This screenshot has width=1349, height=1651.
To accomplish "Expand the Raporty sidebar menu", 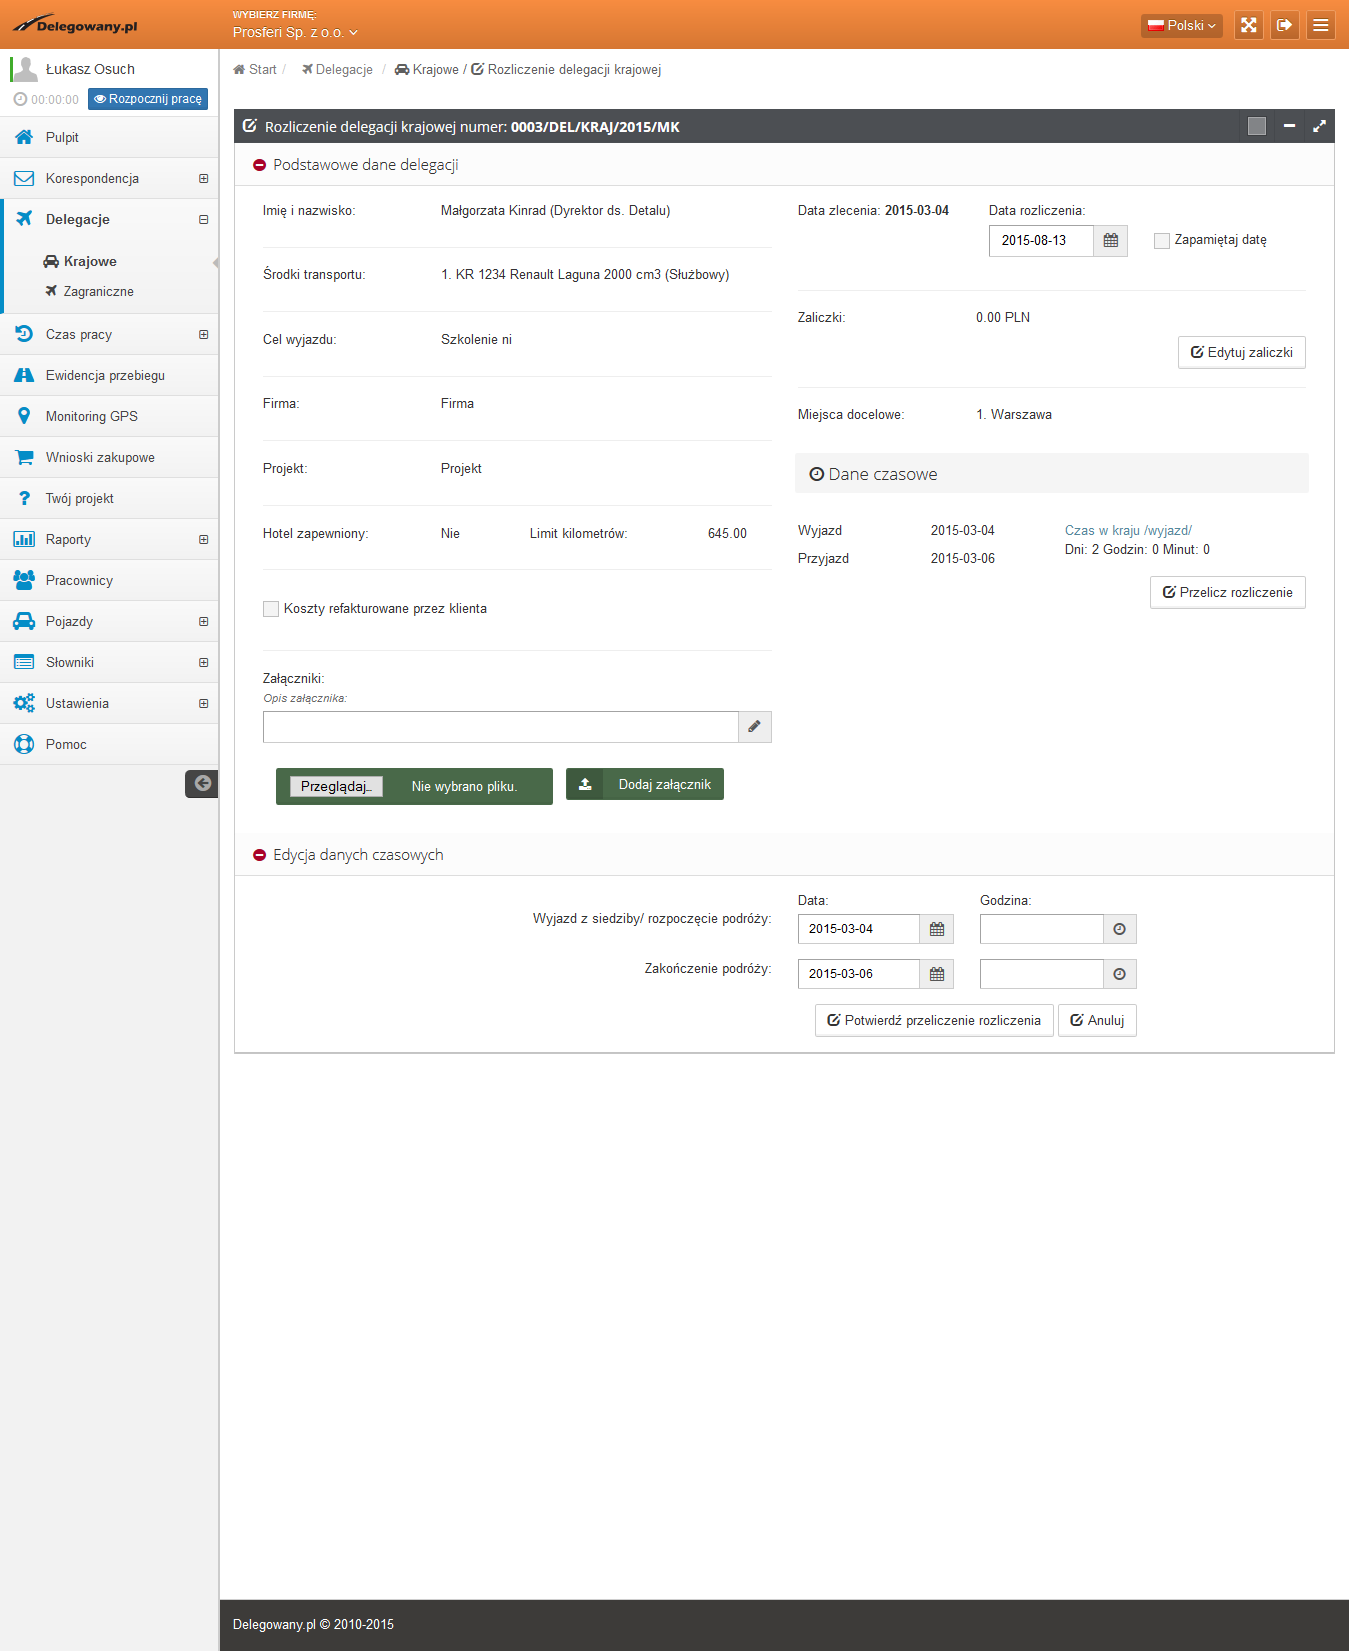I will [x=203, y=540].
